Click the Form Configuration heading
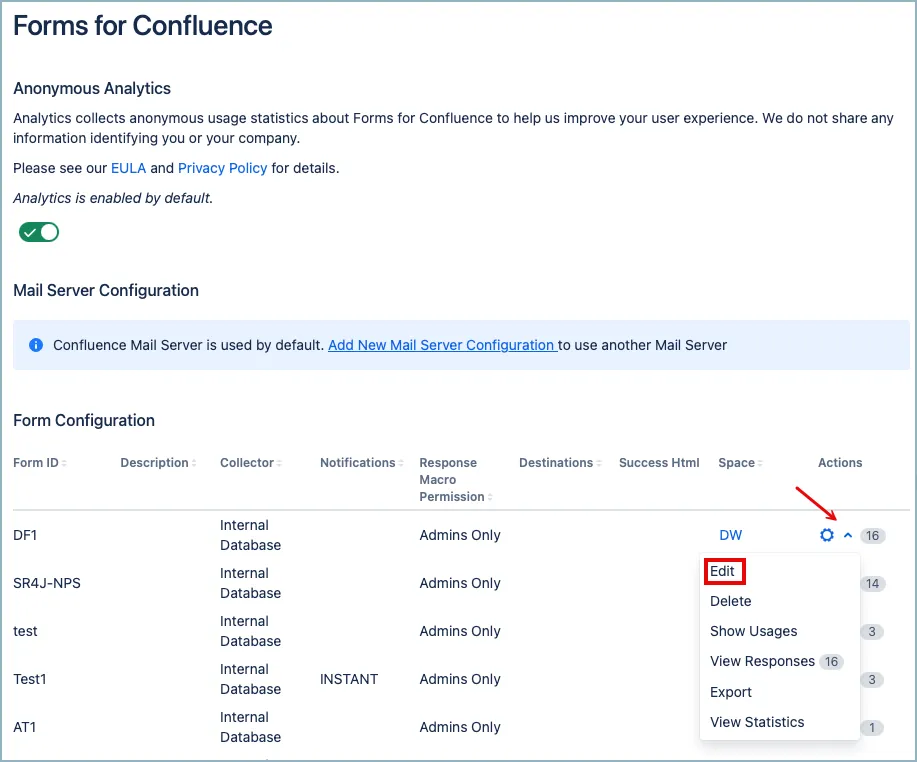Viewport: 917px width, 762px height. tap(84, 420)
